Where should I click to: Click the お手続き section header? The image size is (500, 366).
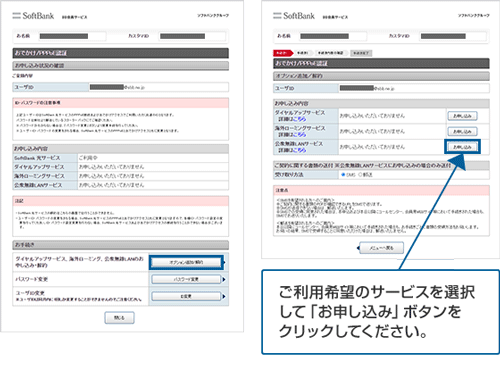(121, 245)
